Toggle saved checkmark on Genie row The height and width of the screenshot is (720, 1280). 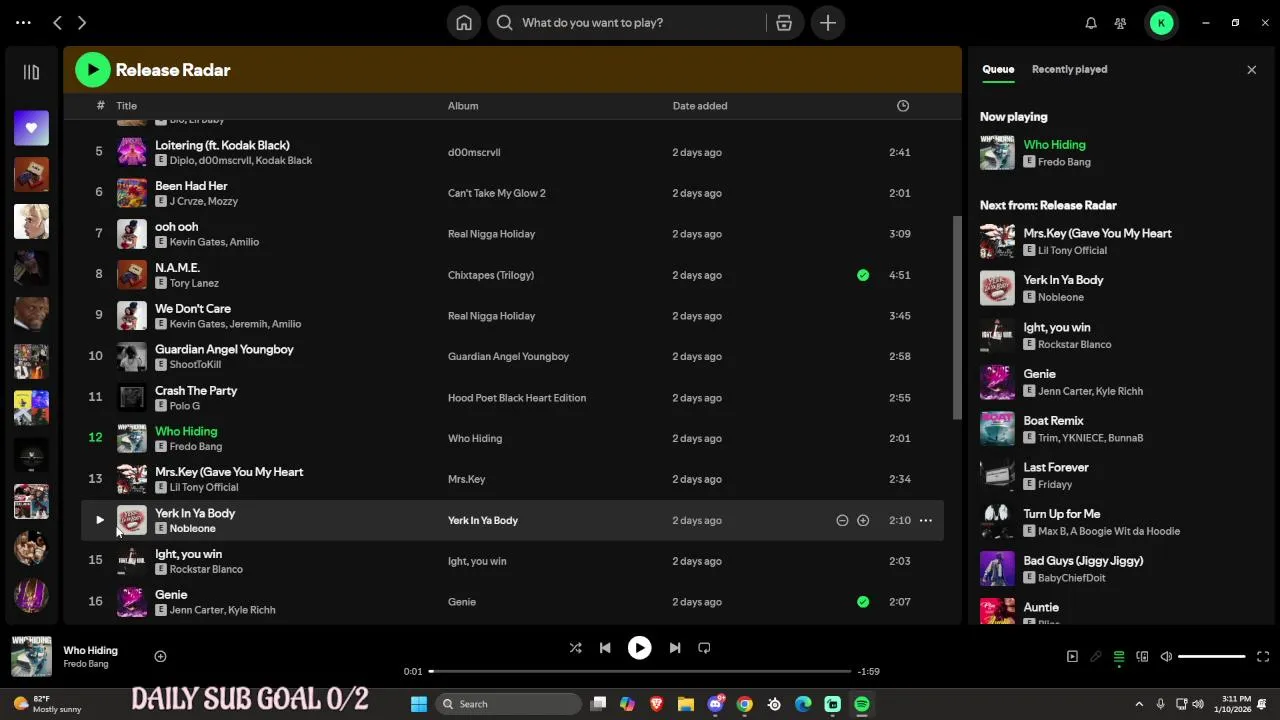(863, 602)
